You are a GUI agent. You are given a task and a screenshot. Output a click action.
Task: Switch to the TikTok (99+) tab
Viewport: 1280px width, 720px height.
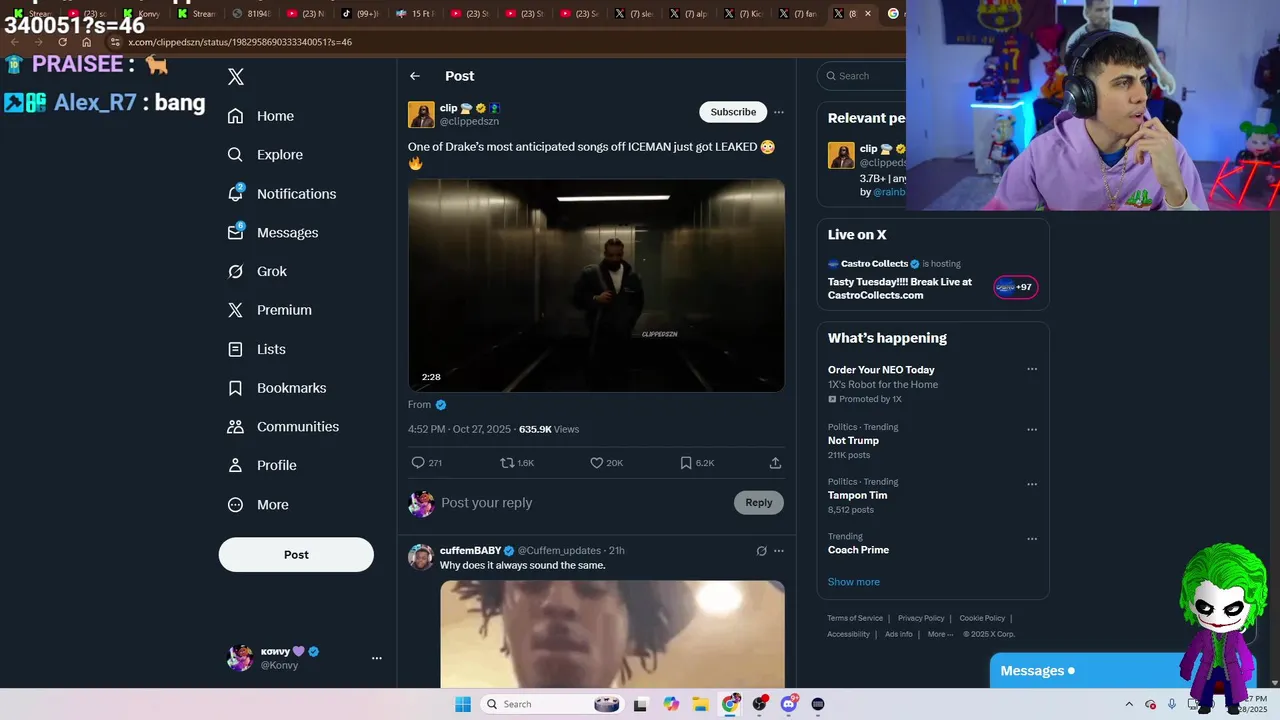[360, 14]
